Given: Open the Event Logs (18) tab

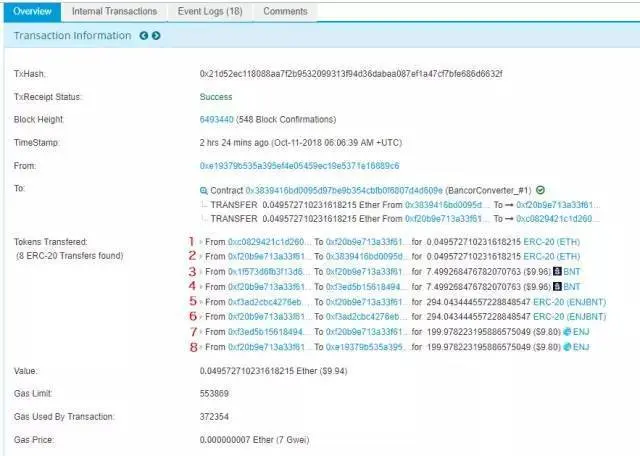Looking at the screenshot, I should [210, 11].
